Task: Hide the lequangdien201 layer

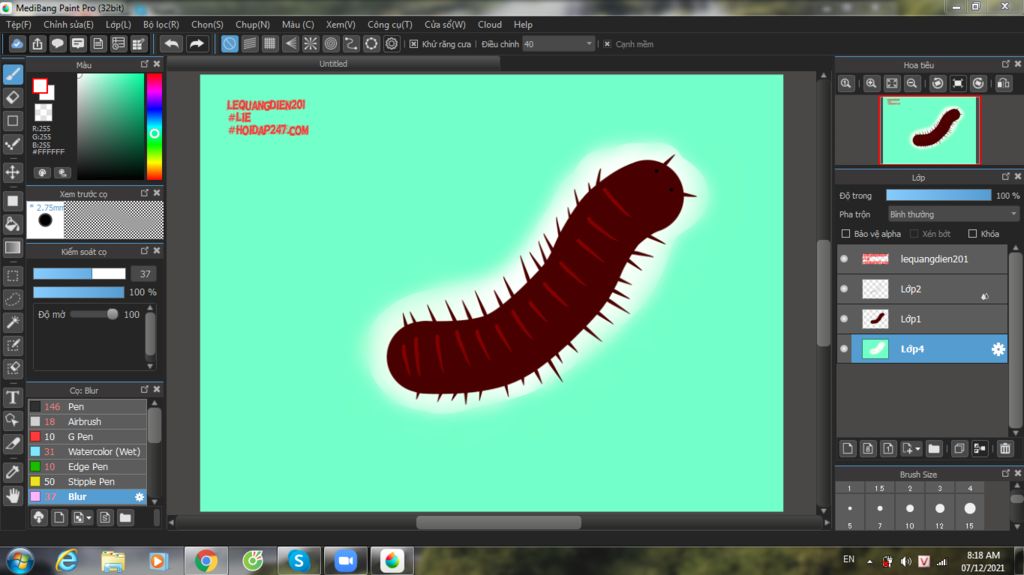Action: click(844, 259)
